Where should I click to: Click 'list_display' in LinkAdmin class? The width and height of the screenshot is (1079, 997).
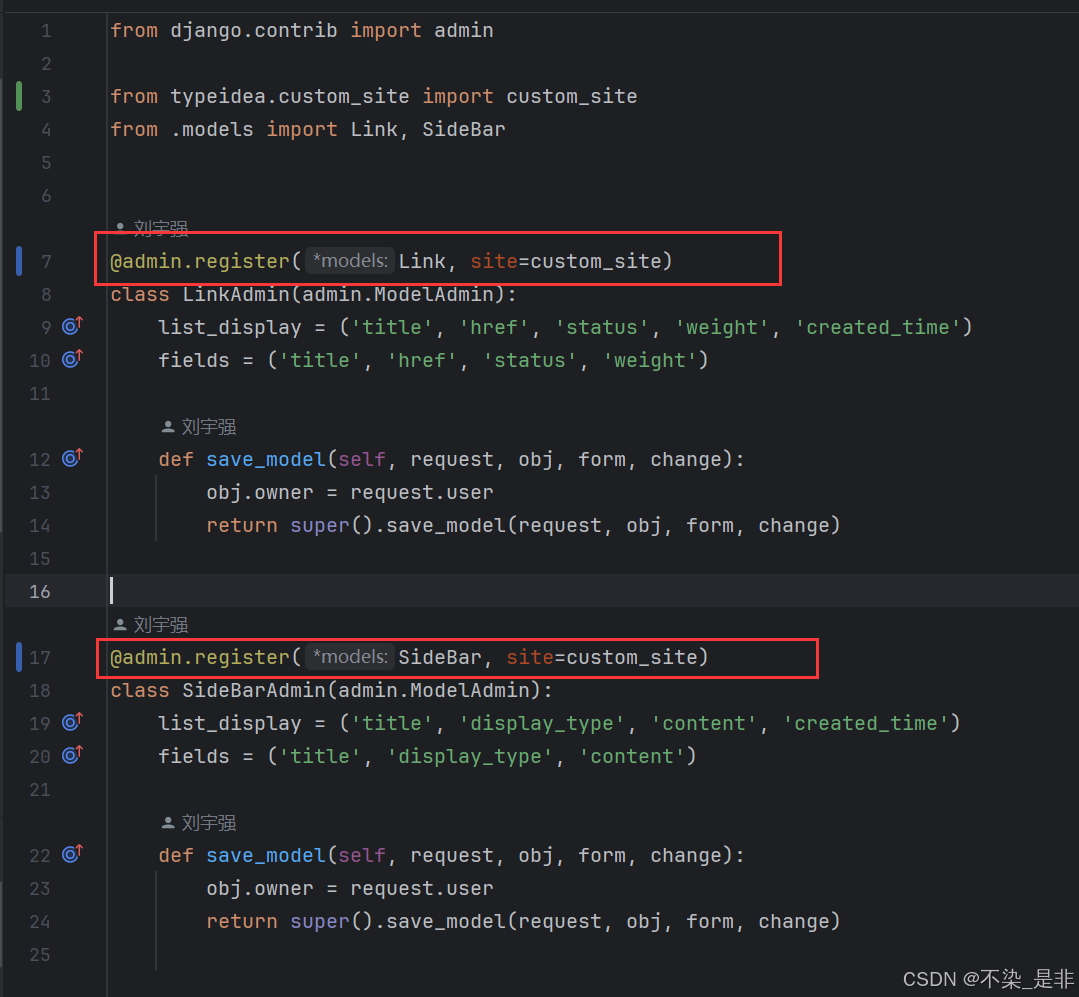(230, 328)
